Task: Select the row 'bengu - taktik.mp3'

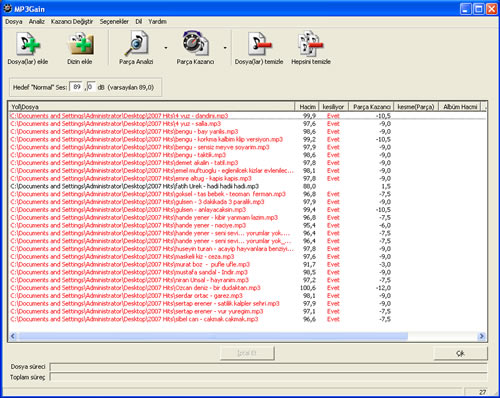Action: click(247, 155)
